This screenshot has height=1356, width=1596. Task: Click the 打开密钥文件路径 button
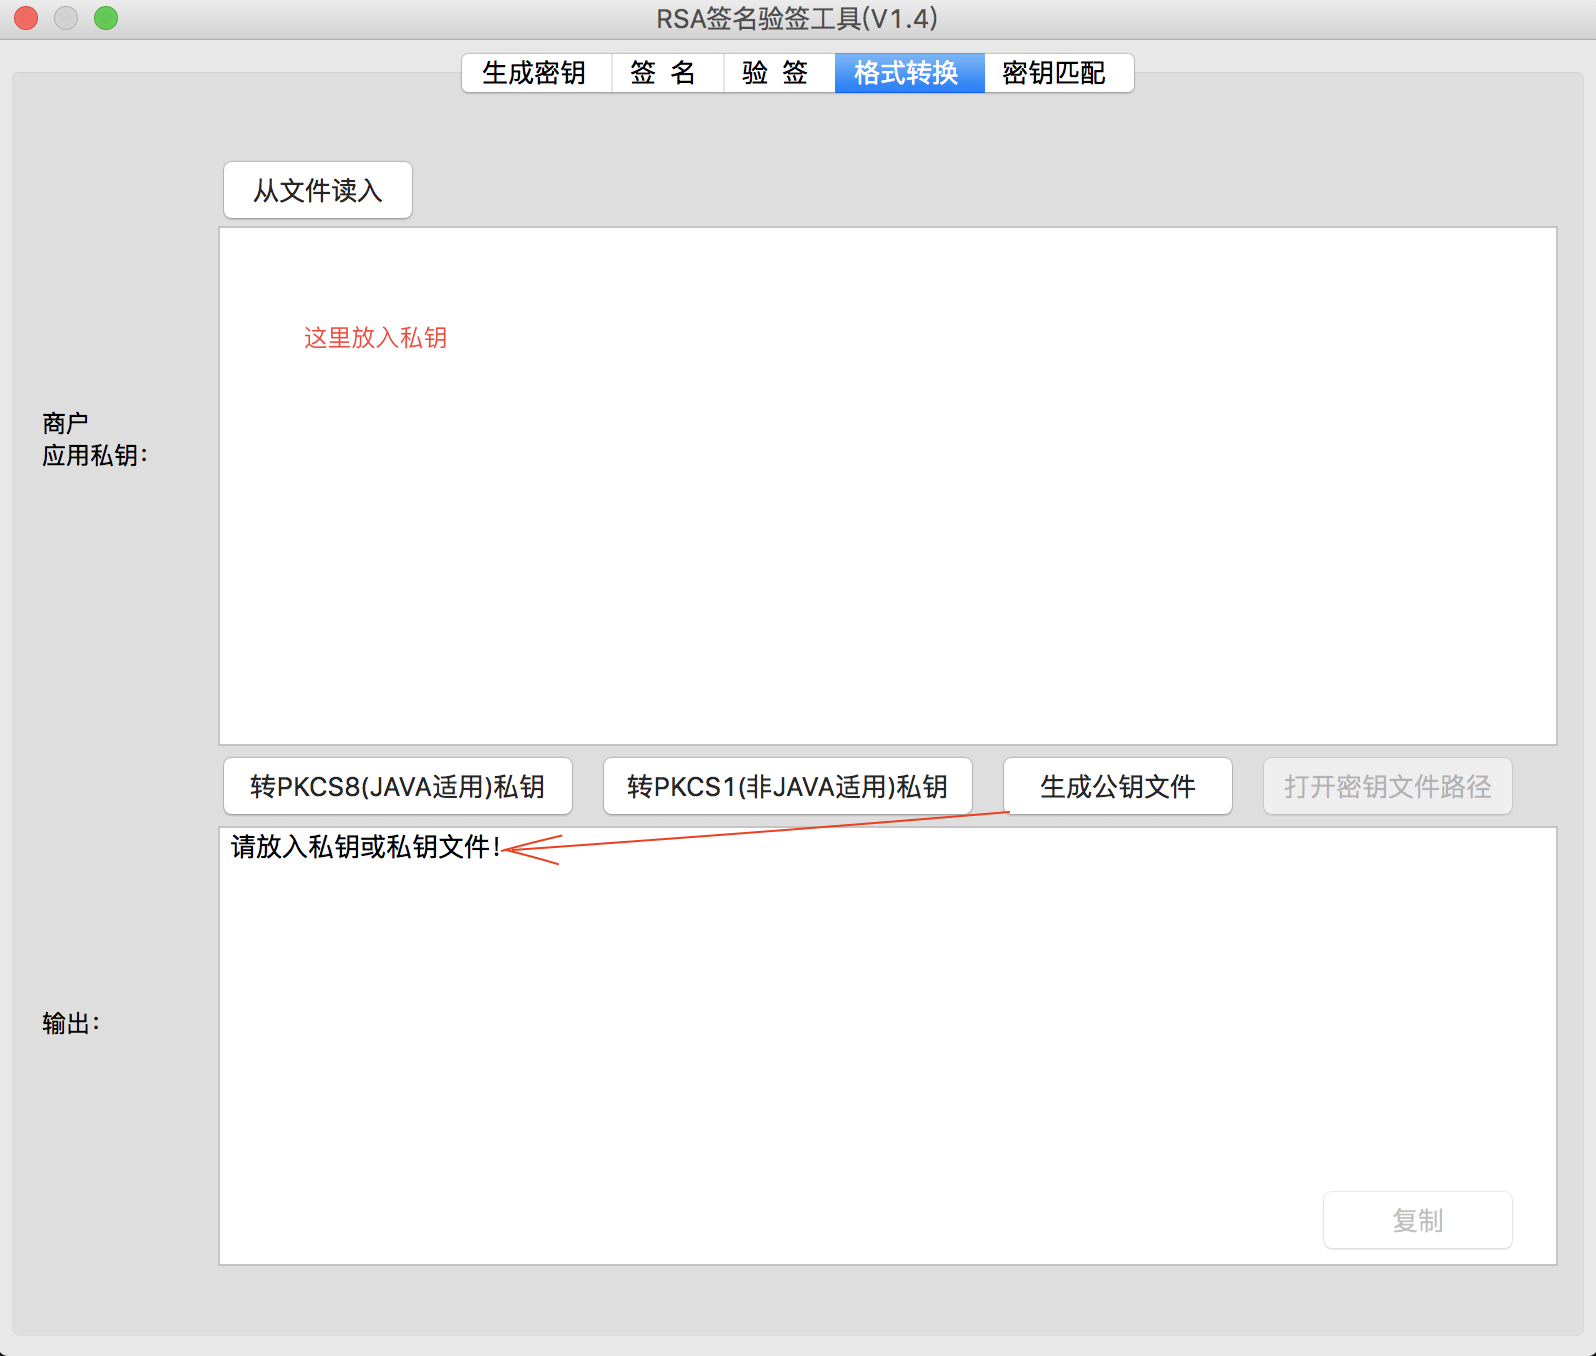tap(1388, 786)
